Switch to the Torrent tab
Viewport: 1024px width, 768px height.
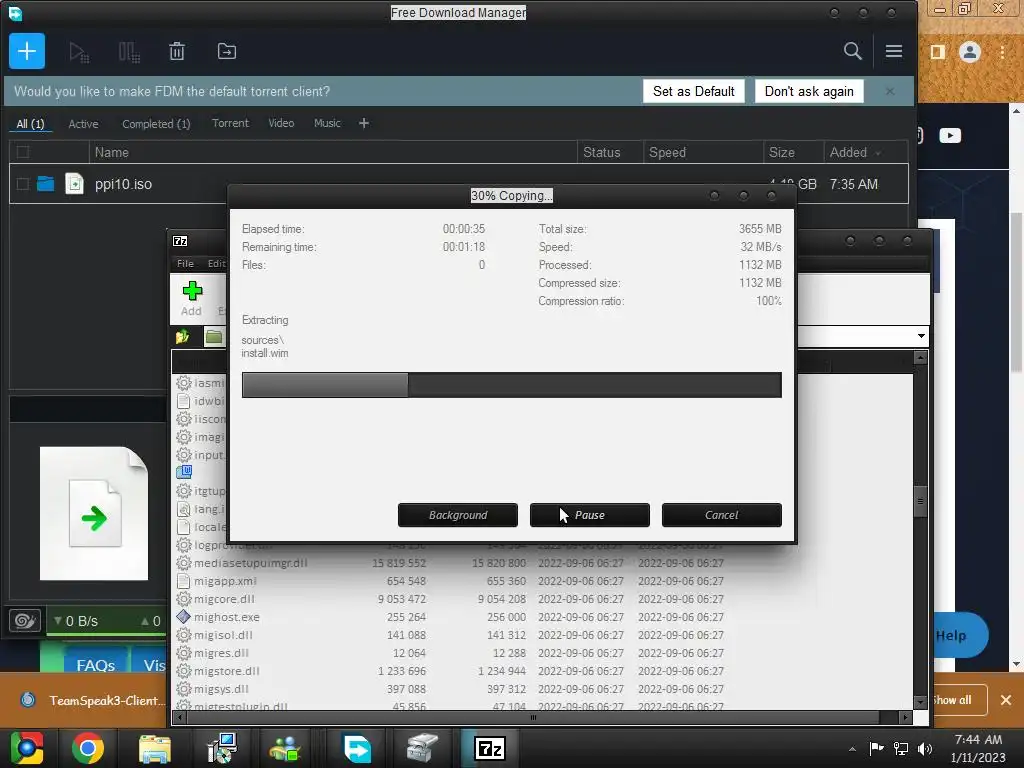[230, 123]
